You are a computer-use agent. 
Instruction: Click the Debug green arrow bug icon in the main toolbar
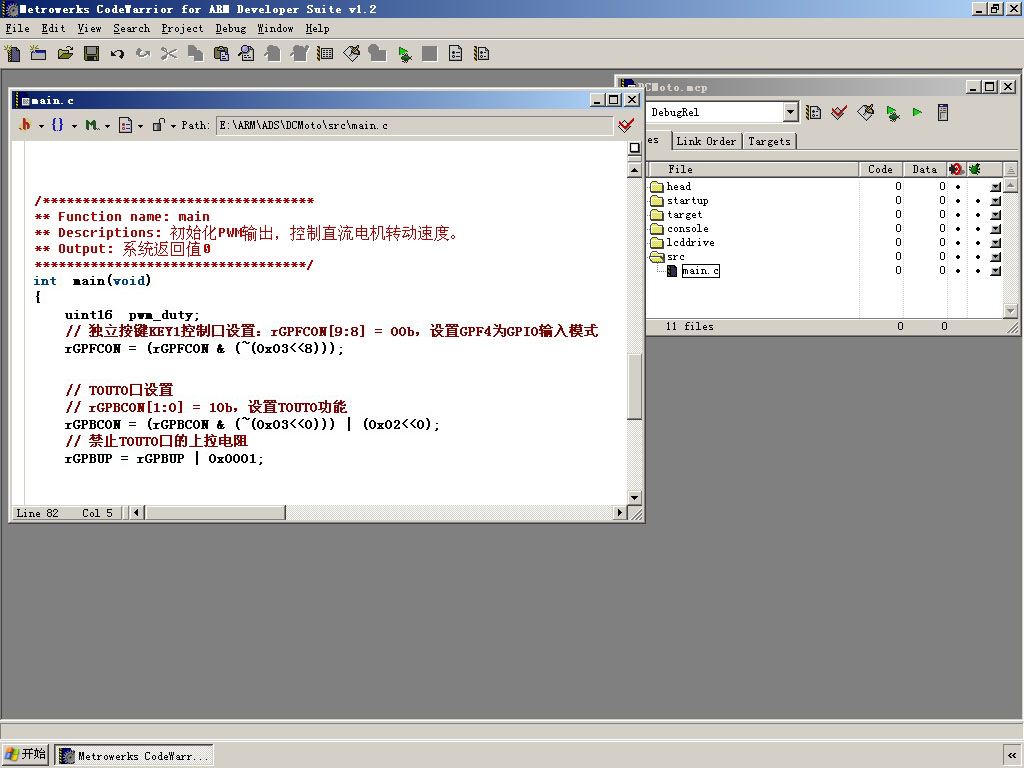404,54
